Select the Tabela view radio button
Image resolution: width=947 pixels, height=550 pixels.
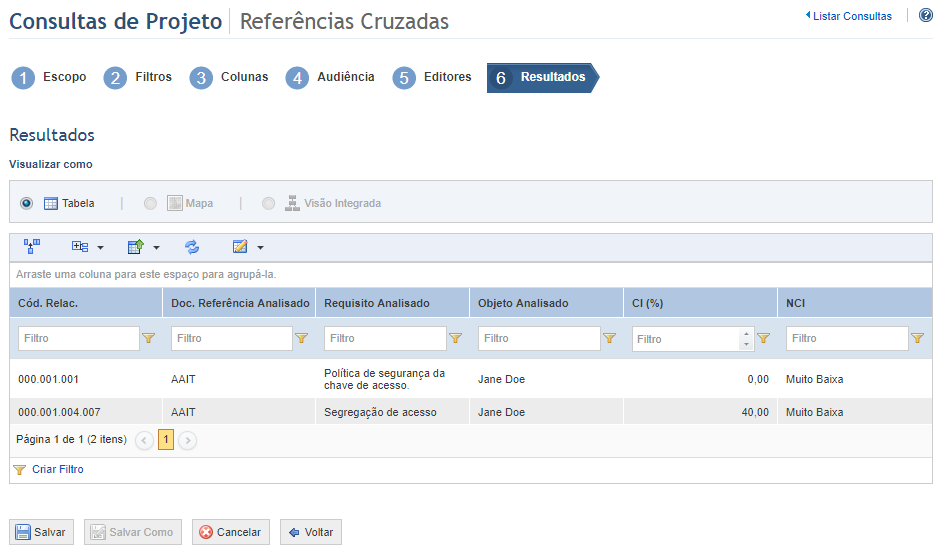[26, 203]
